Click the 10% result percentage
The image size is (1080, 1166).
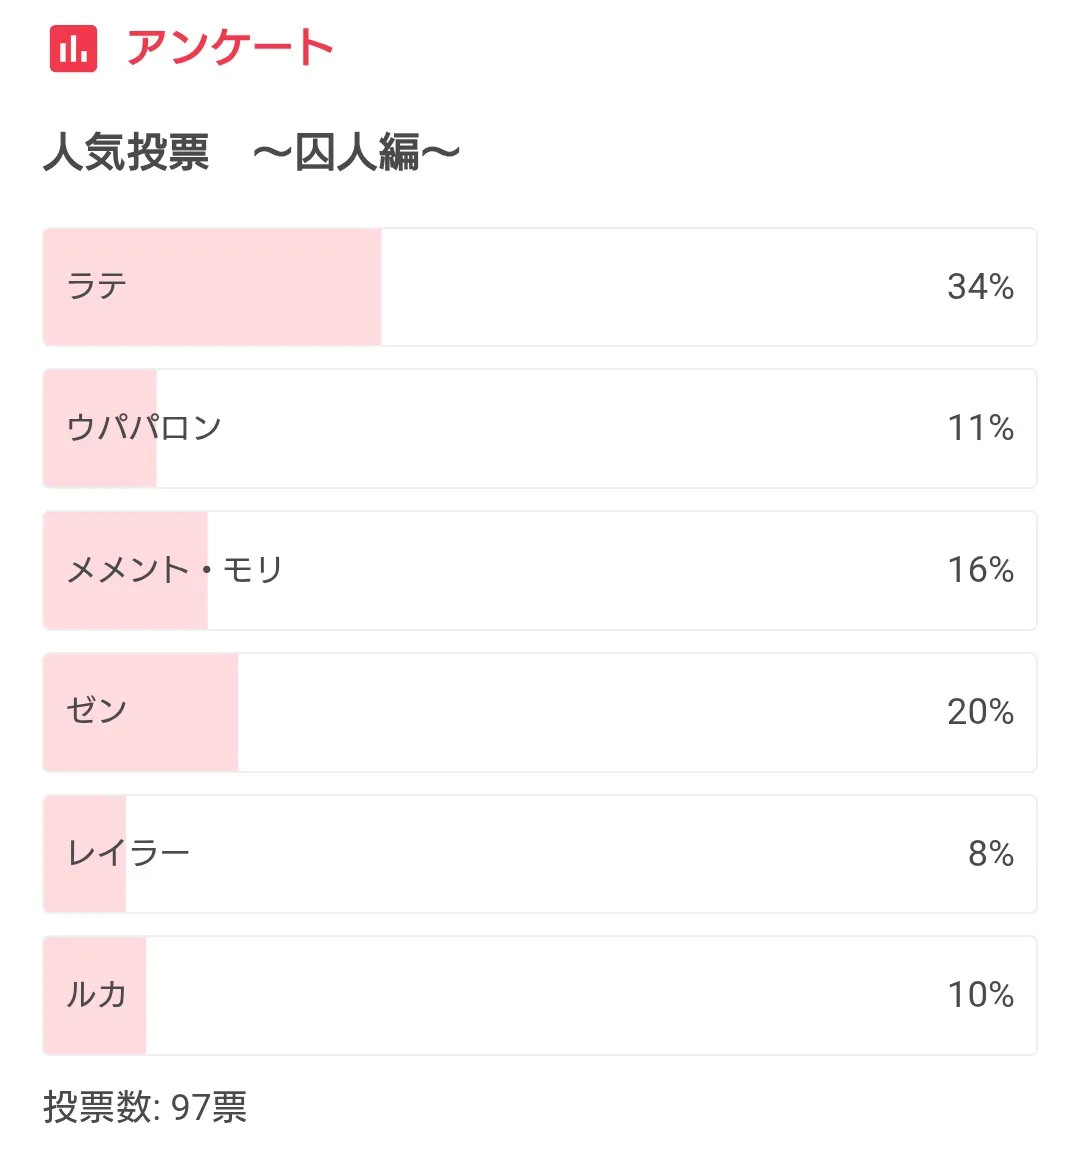click(980, 995)
